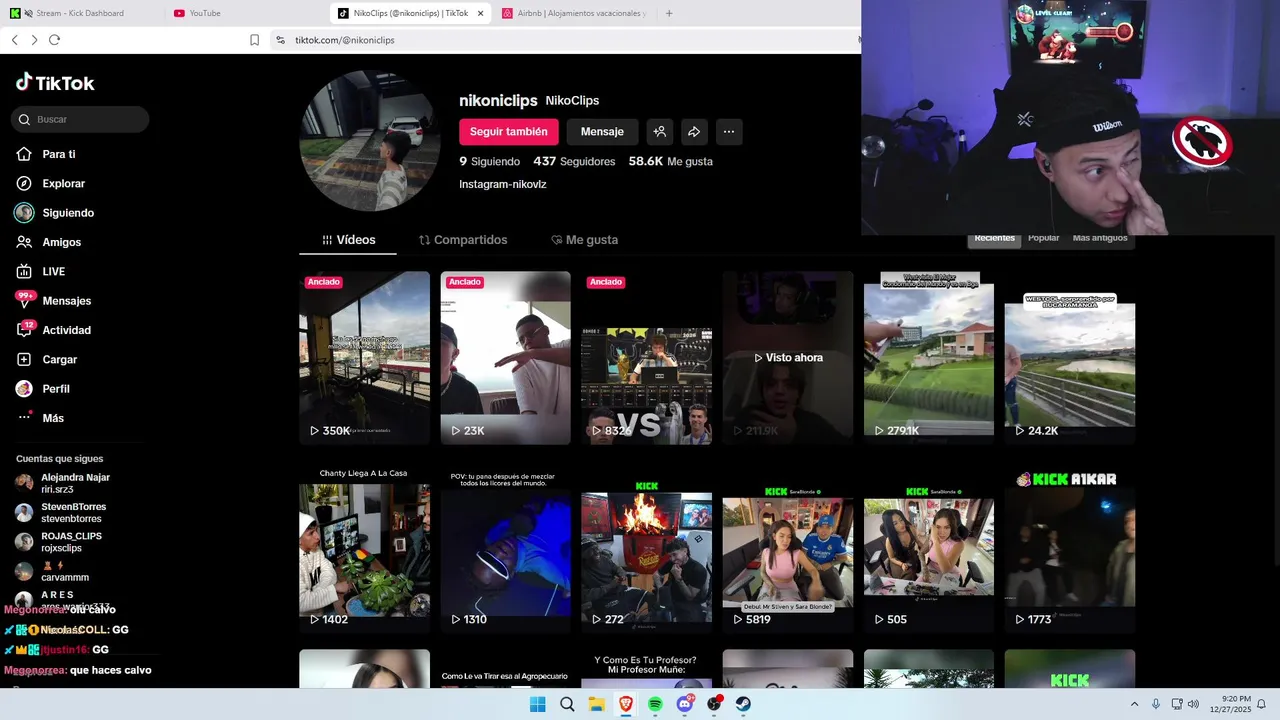Viewport: 1280px width, 720px height.
Task: Open video with 279.1K views
Action: tap(929, 358)
